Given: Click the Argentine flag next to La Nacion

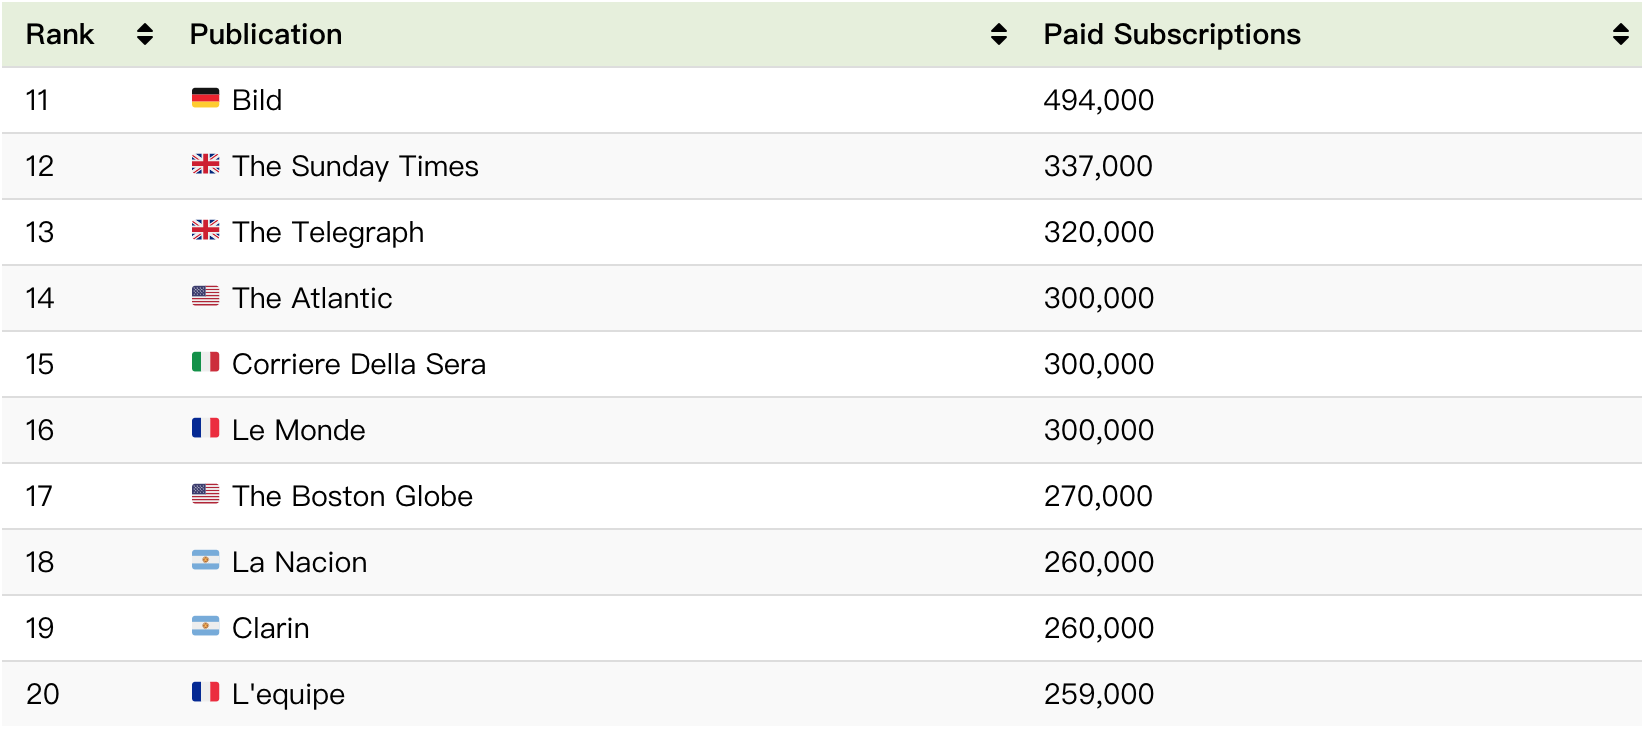Looking at the screenshot, I should pyautogui.click(x=205, y=560).
